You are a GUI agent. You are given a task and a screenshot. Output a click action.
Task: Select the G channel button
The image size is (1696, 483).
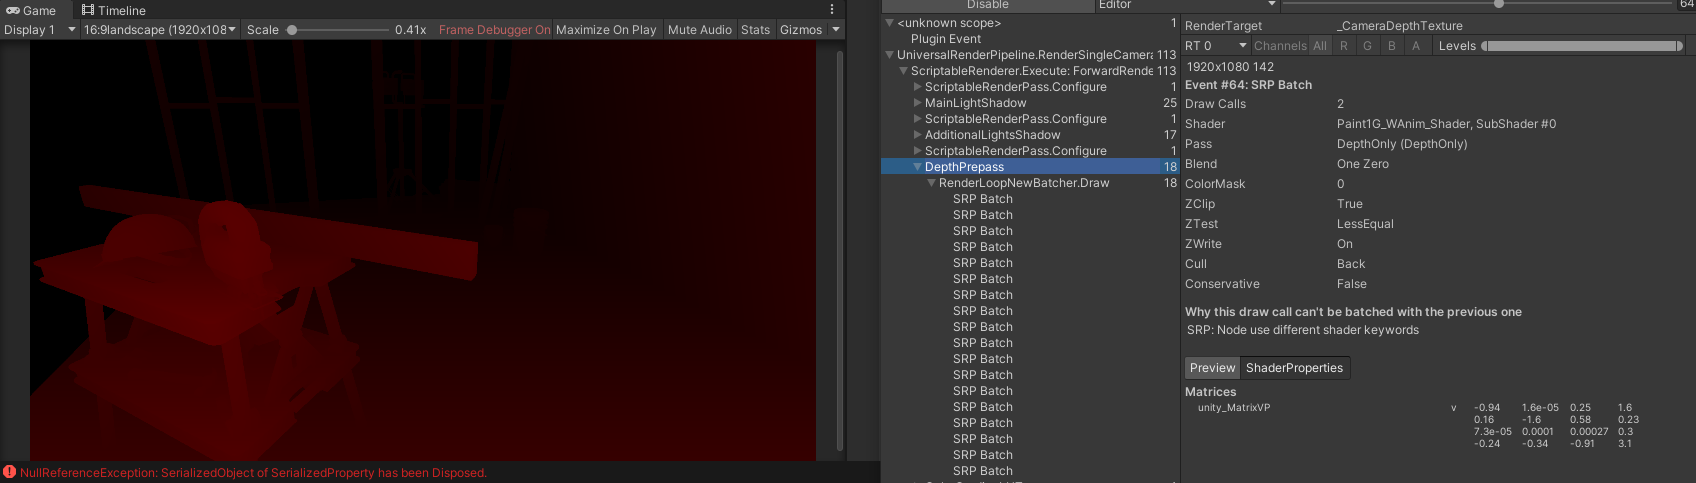(x=1367, y=46)
